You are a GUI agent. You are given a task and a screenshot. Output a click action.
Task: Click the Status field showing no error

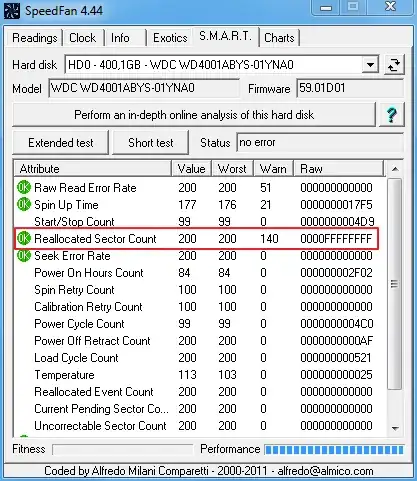click(320, 143)
